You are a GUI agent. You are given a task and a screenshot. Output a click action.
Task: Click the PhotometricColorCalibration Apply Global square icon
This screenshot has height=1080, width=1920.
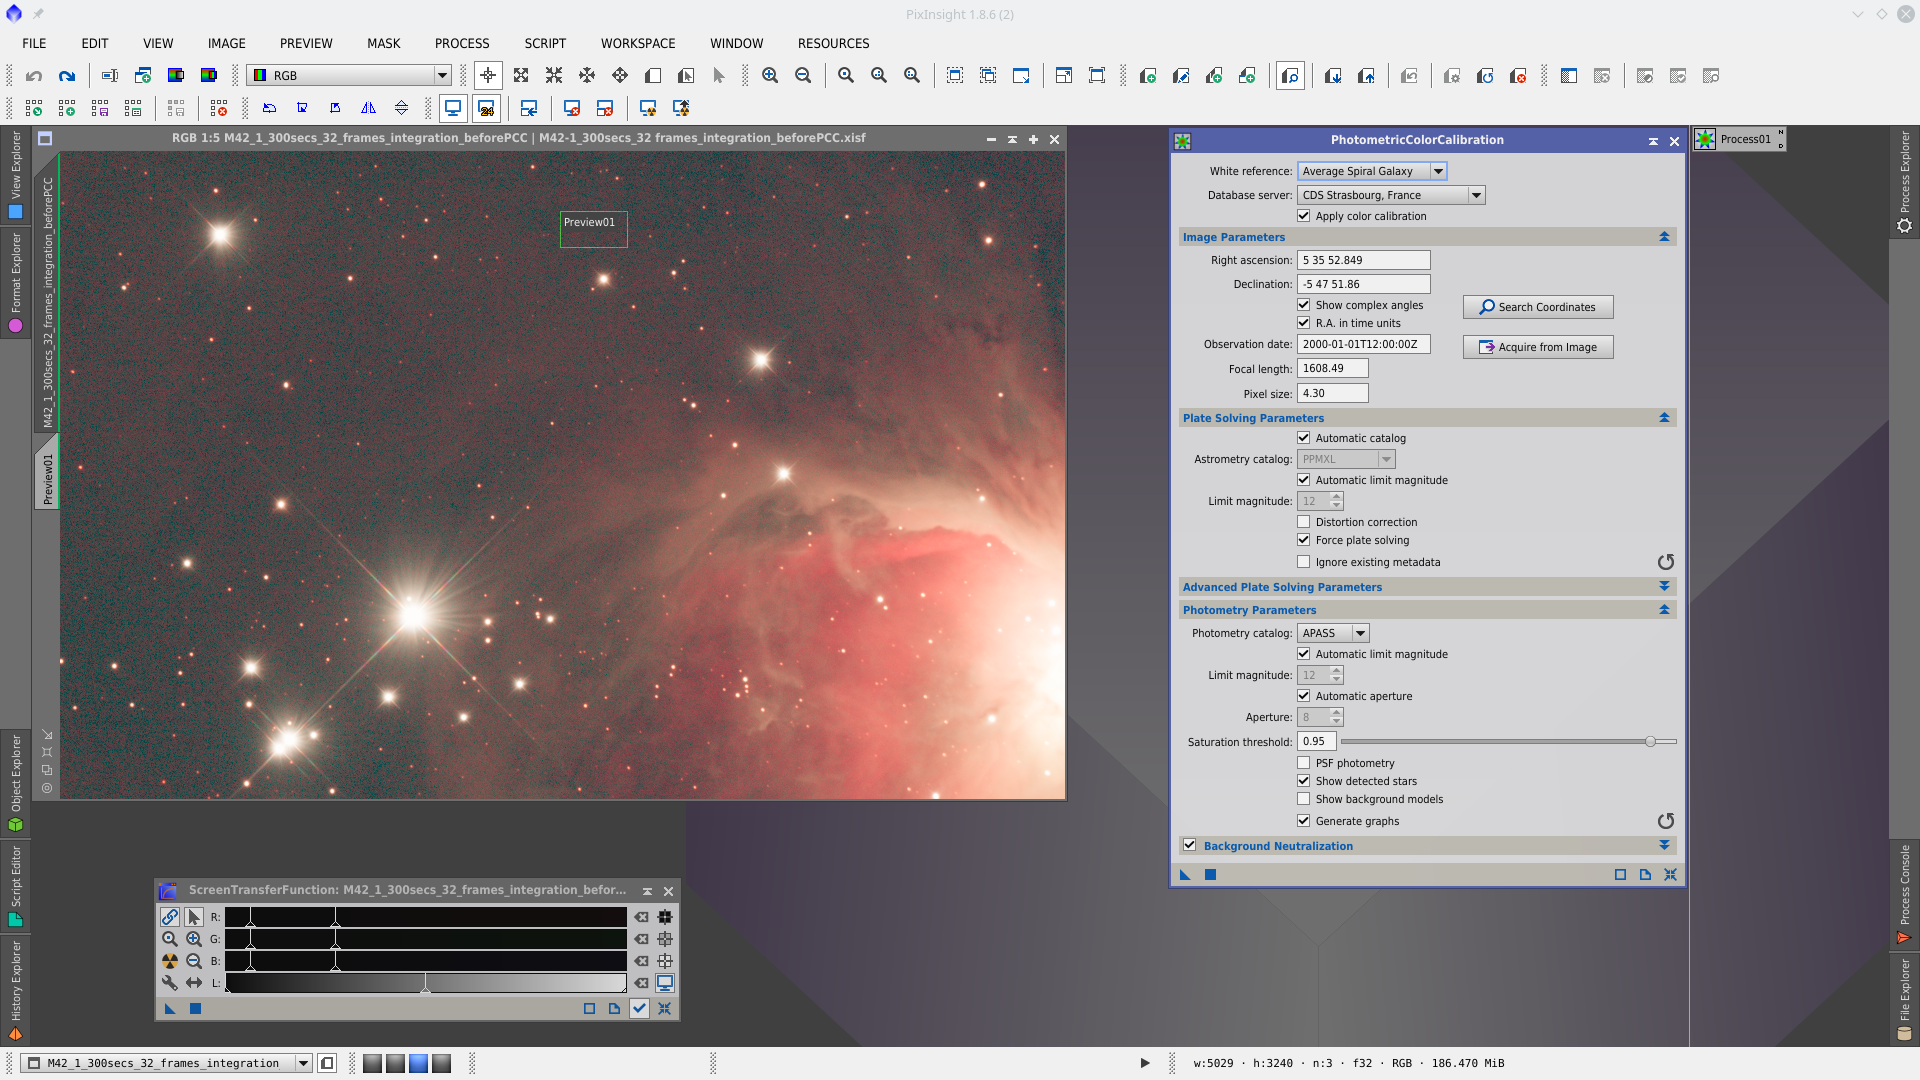pyautogui.click(x=1210, y=875)
